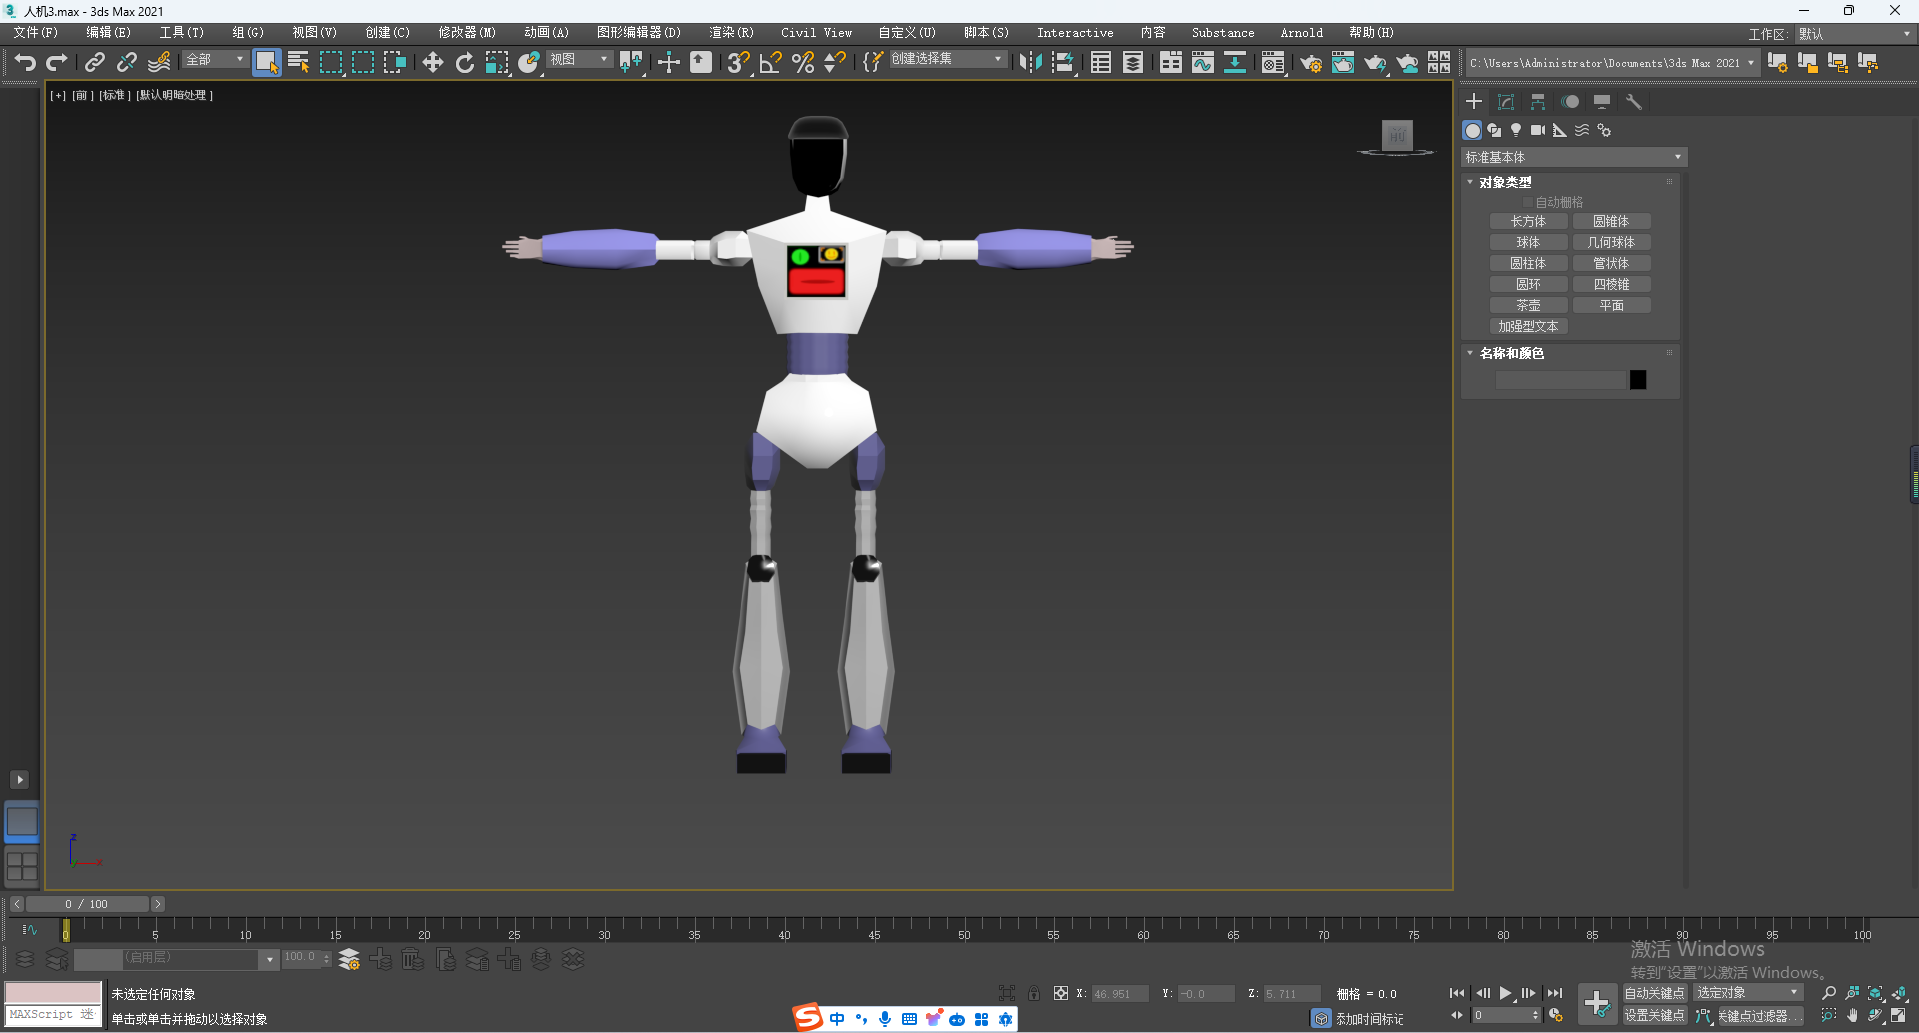Click the time slider 0 / 100 handle
This screenshot has width=1919, height=1033.
point(86,904)
